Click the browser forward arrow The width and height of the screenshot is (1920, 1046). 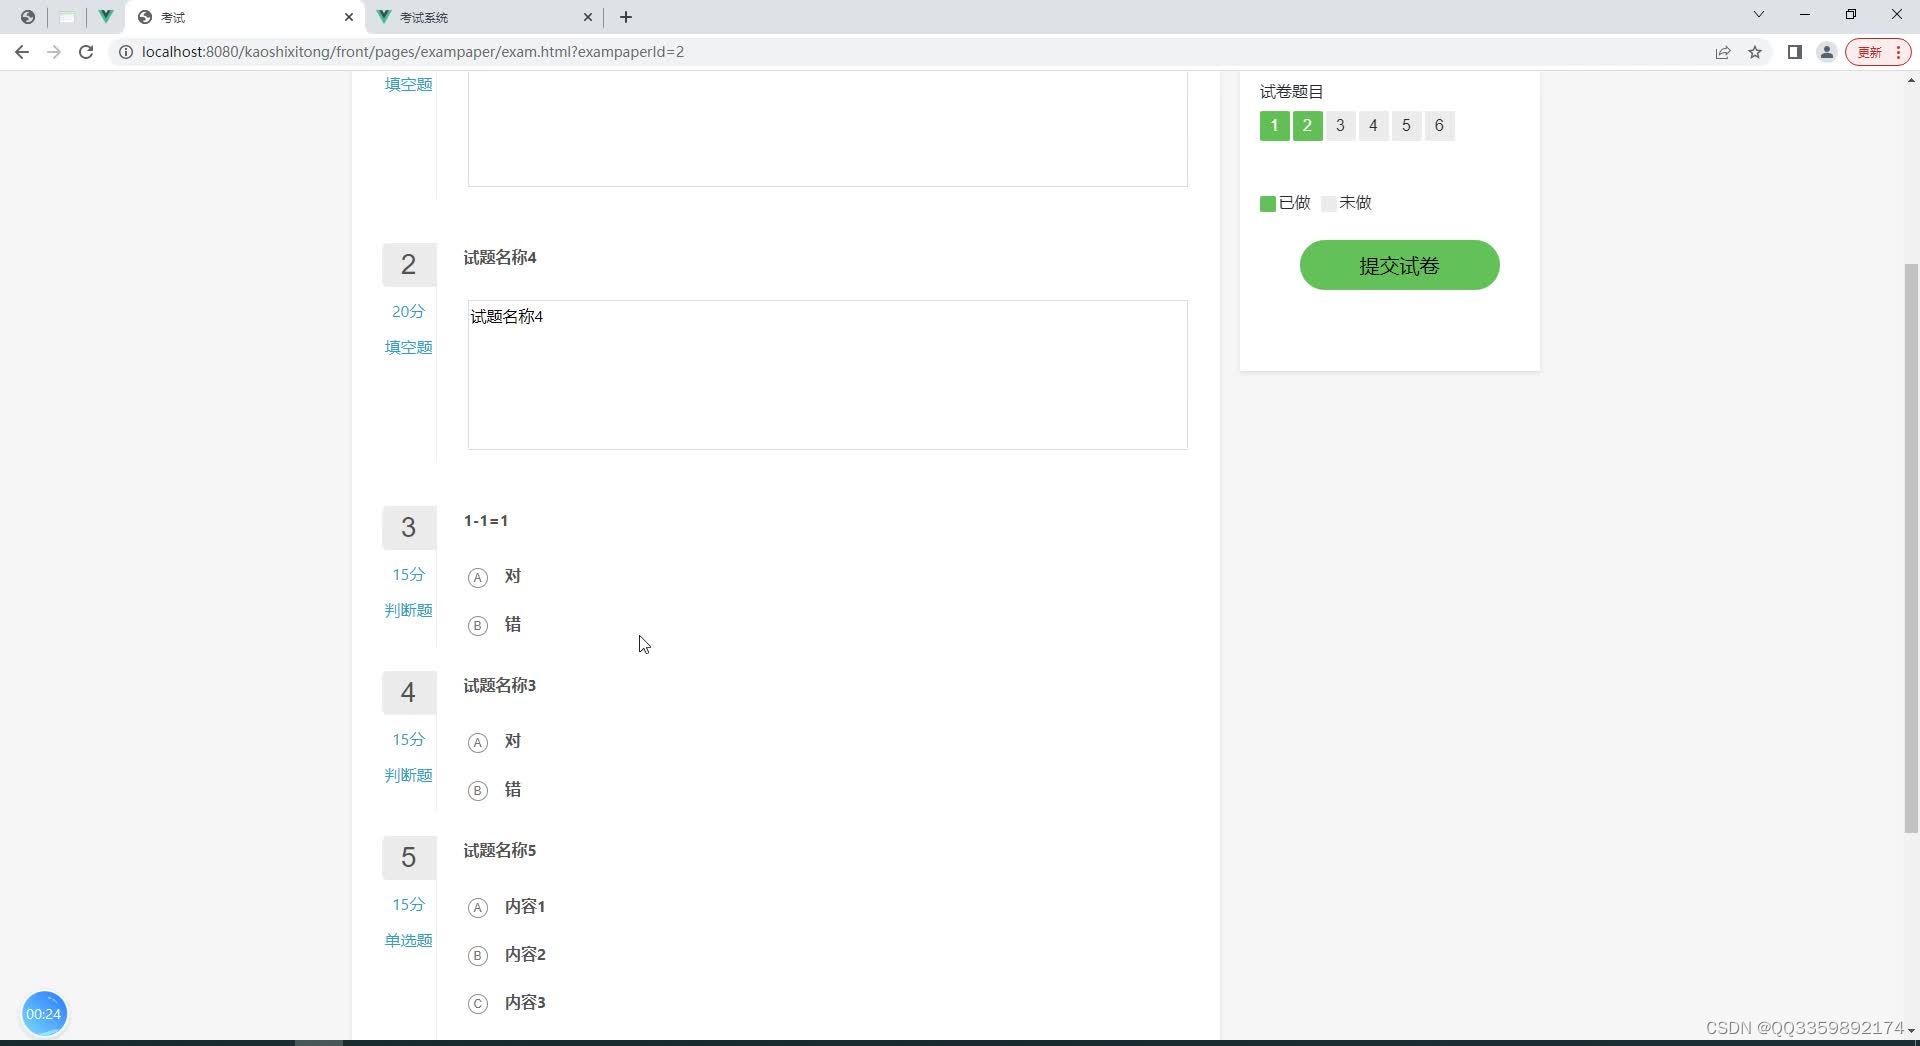tap(54, 52)
